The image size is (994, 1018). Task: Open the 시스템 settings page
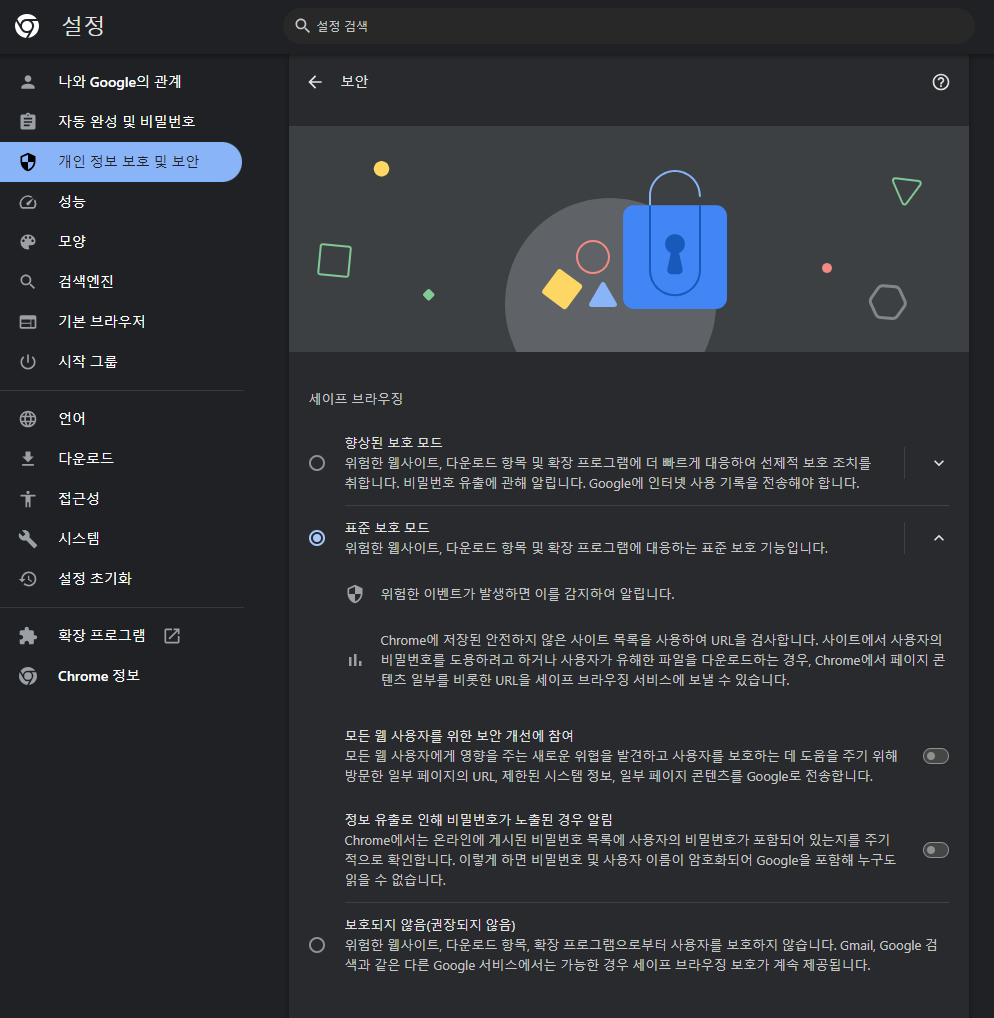coord(121,539)
